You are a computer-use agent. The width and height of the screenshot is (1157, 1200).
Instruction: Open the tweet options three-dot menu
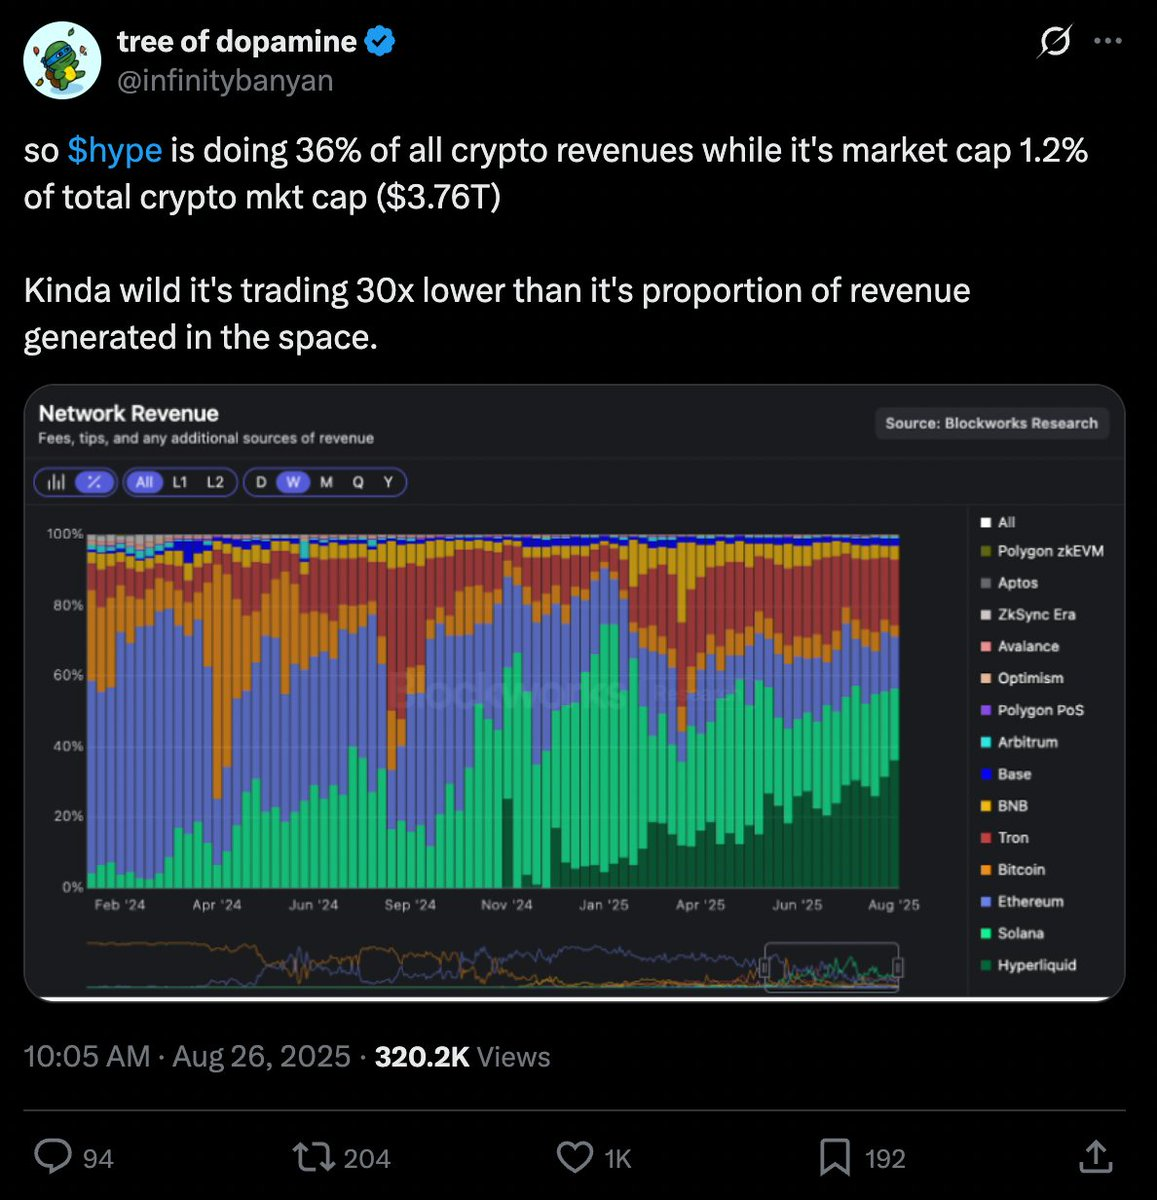(1110, 40)
